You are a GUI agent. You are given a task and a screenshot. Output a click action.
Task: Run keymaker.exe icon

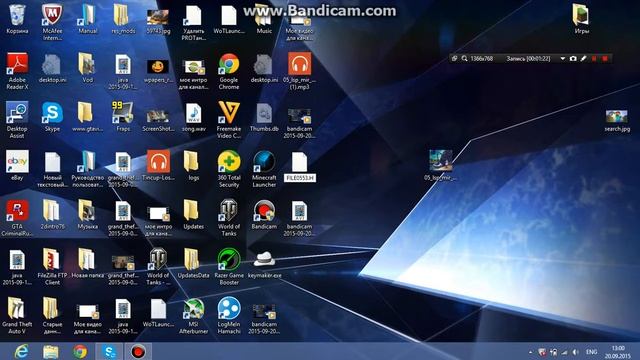264,264
